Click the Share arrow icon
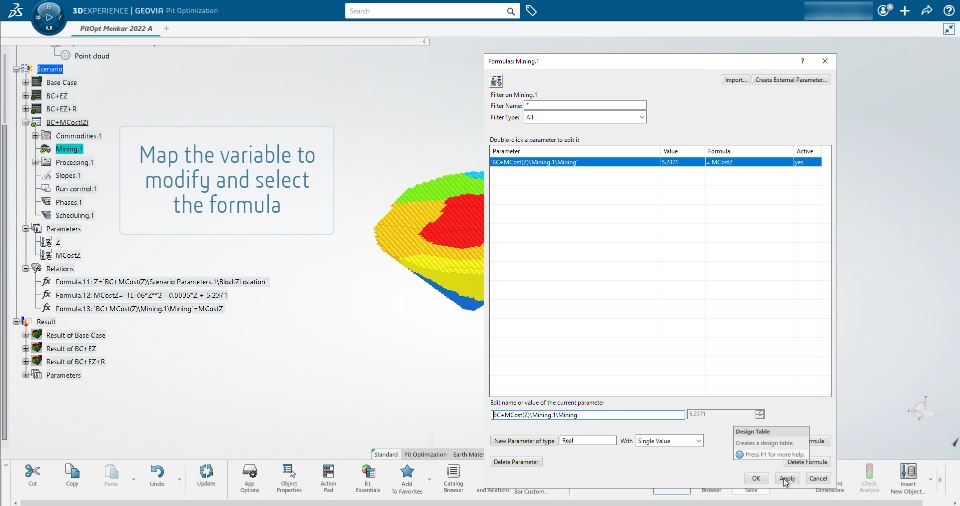The width and height of the screenshot is (960, 506). coord(927,10)
